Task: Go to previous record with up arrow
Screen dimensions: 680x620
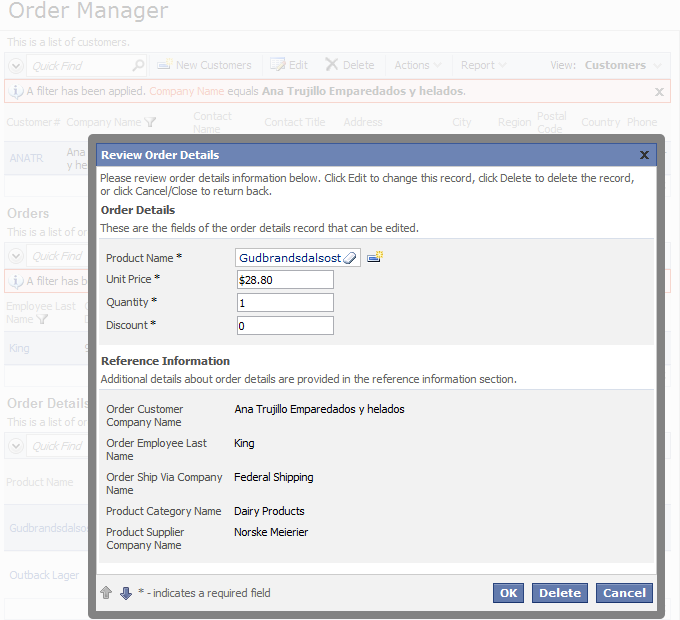Action: coord(106,593)
